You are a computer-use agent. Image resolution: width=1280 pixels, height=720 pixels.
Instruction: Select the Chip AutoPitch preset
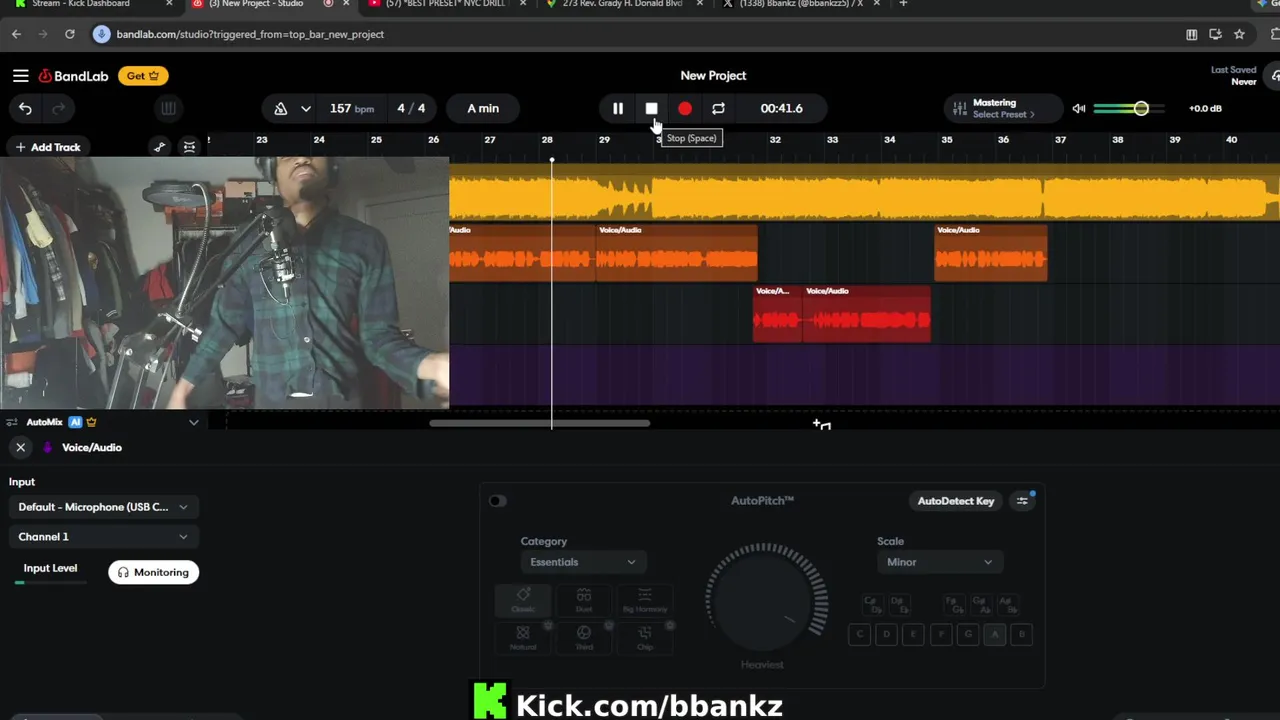645,638
